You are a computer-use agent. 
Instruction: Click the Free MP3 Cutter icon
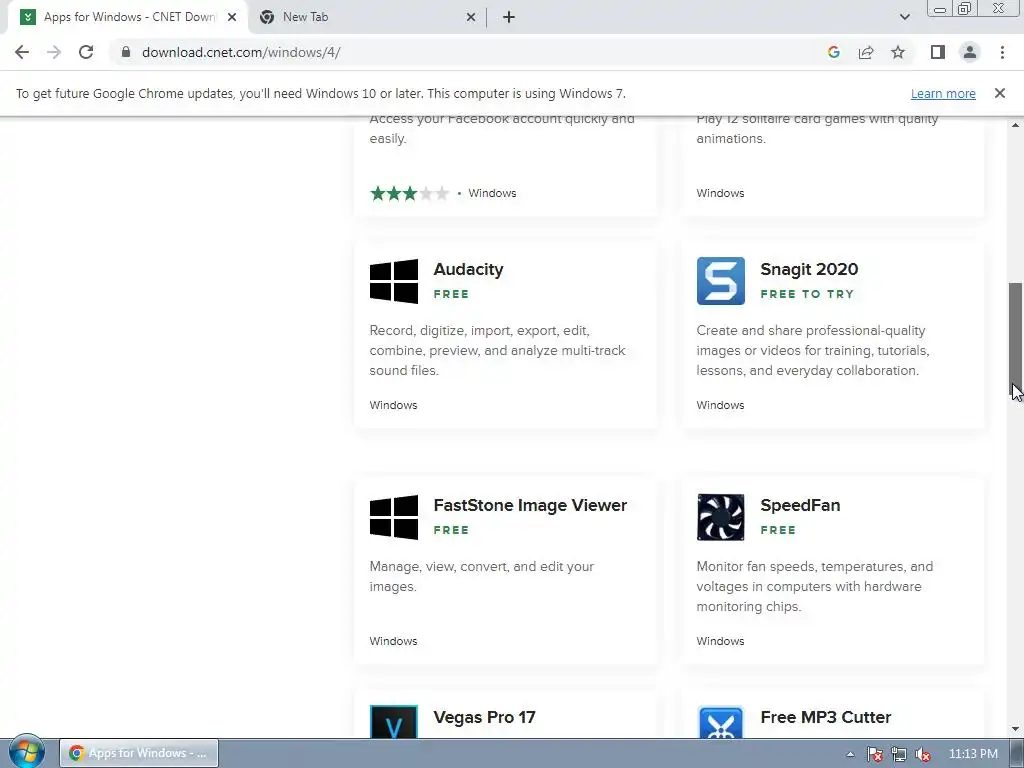(720, 722)
